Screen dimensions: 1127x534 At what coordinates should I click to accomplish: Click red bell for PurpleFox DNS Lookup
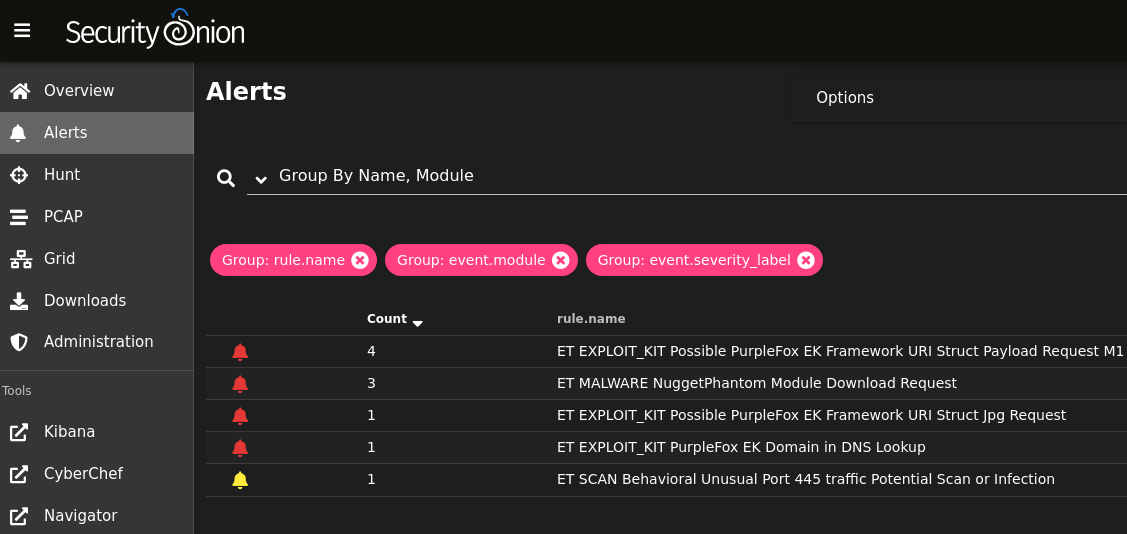pos(240,448)
